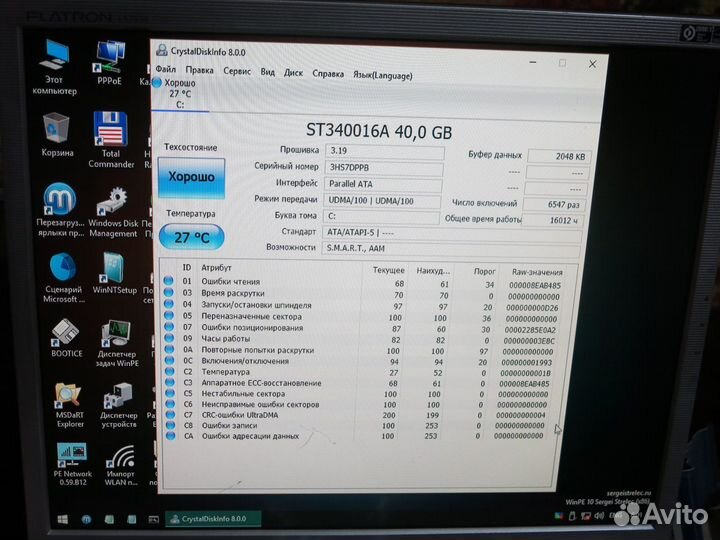Screen dimensions: 720x540
Task: Select the Аппаратное ECC-восстановление row
Action: coord(359,383)
